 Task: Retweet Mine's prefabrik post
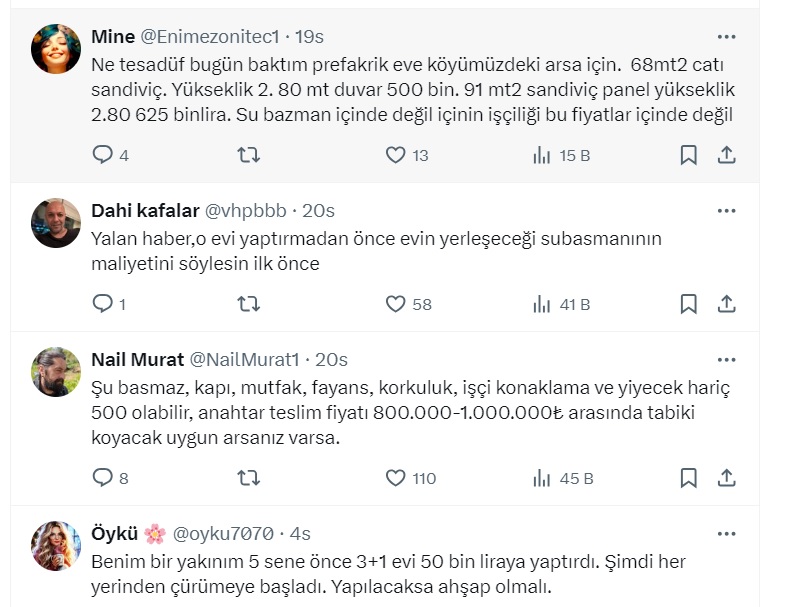coord(248,155)
